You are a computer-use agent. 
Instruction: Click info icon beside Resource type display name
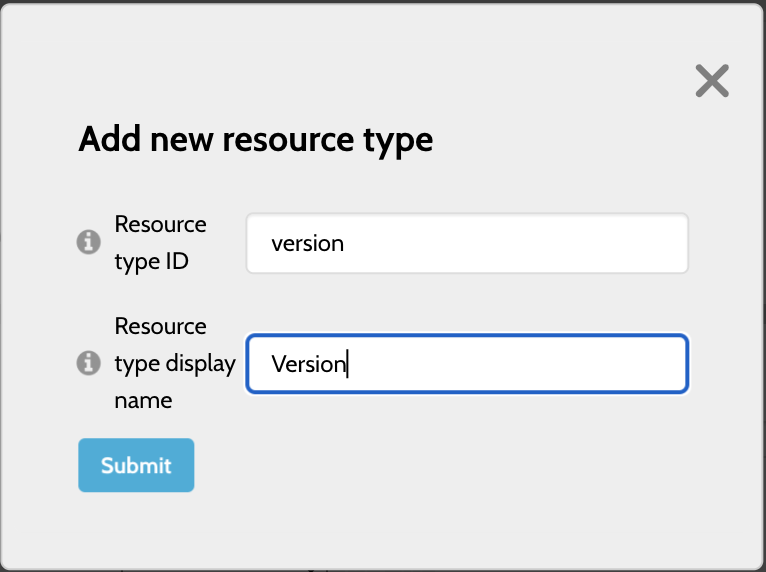[x=88, y=363]
